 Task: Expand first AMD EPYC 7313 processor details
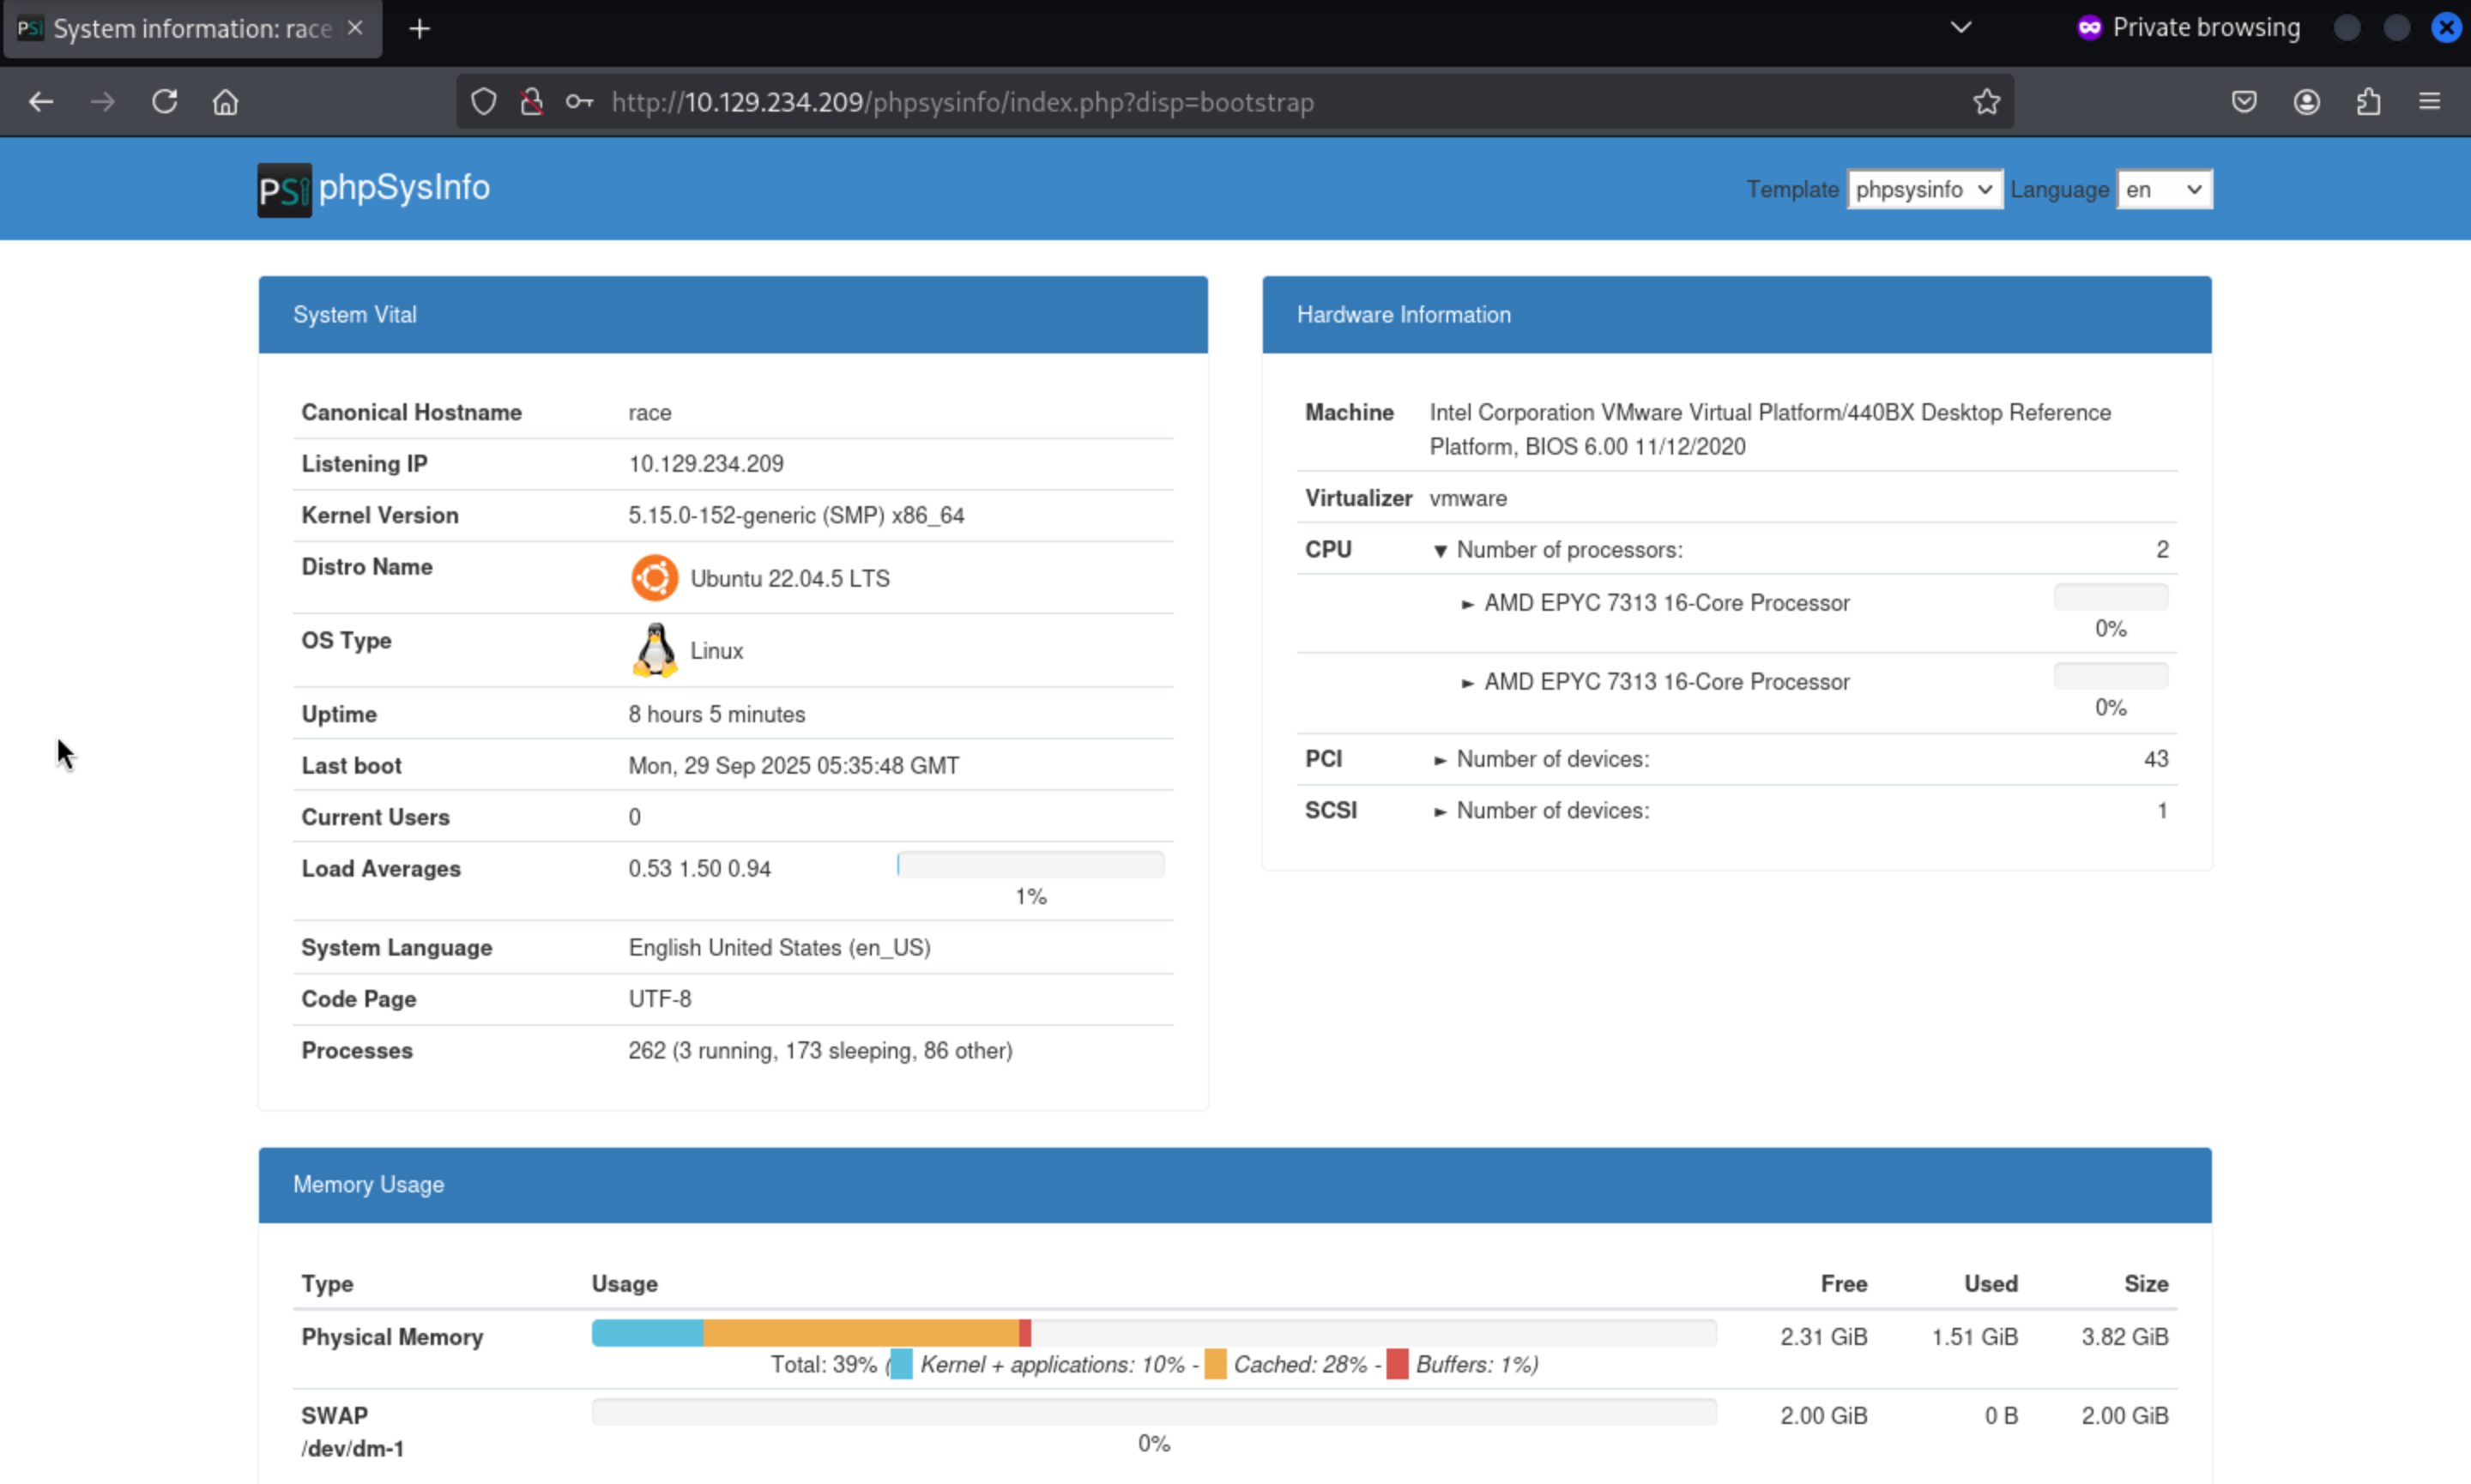click(1467, 604)
